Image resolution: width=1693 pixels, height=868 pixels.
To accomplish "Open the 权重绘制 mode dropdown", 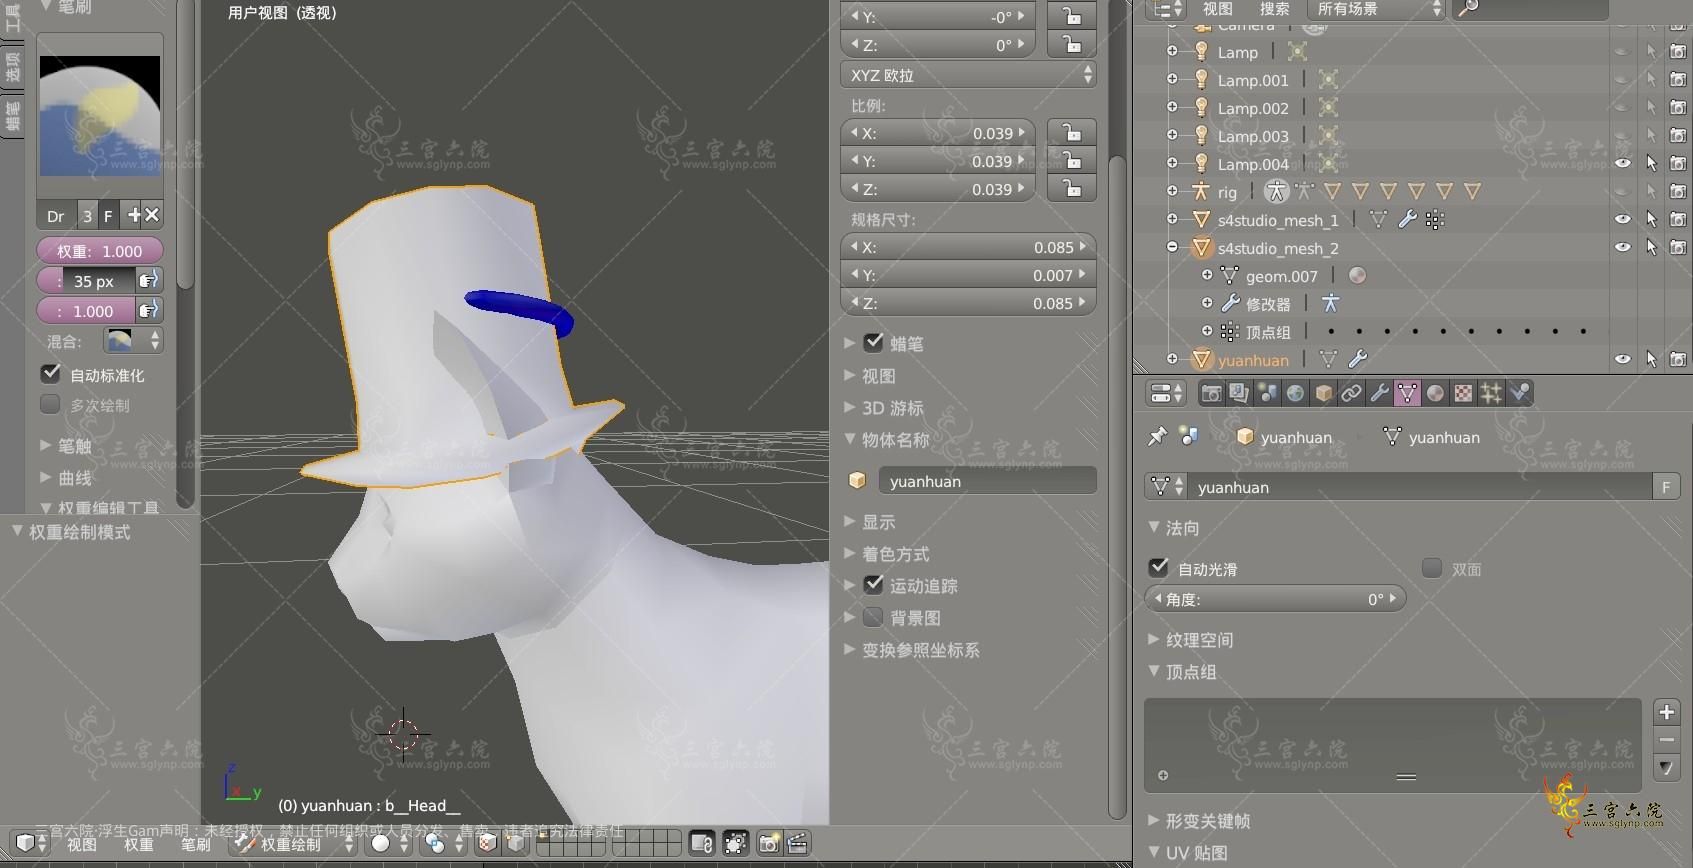I will pyautogui.click(x=292, y=844).
